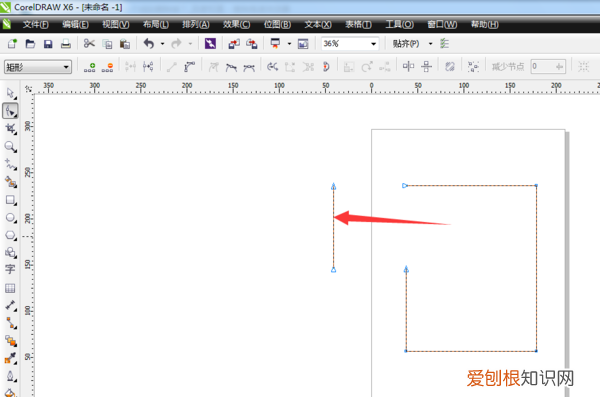Close the curve icon
Screen dimensions: 600x397
click(x=326, y=67)
